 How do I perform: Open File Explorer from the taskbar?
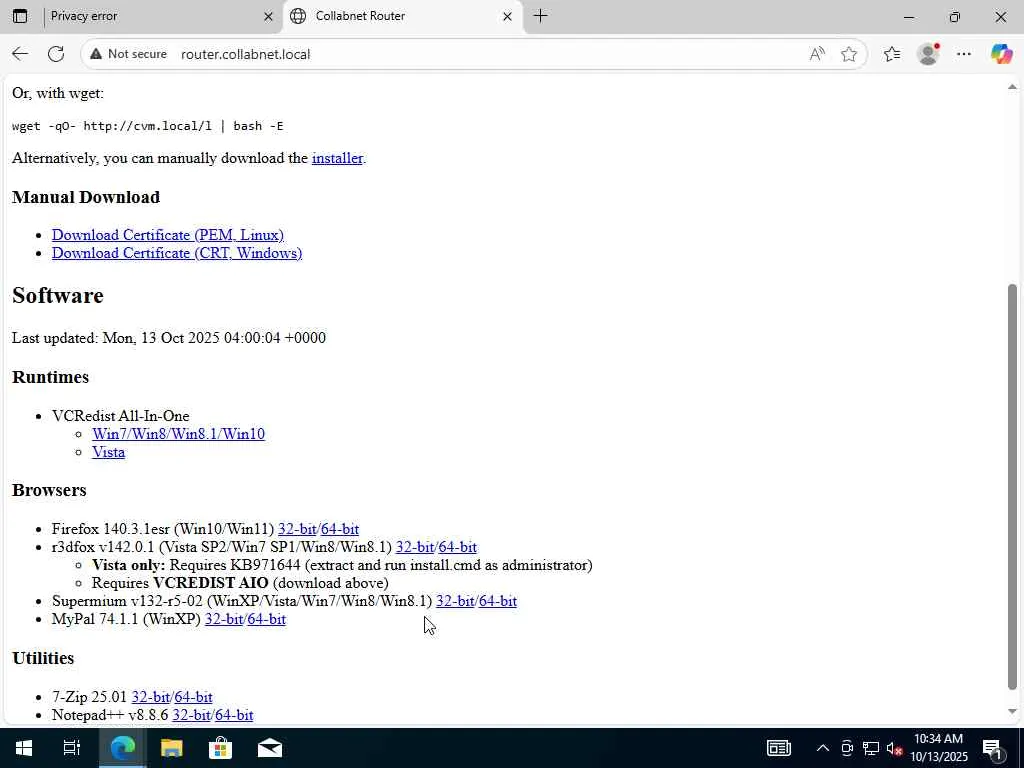172,748
